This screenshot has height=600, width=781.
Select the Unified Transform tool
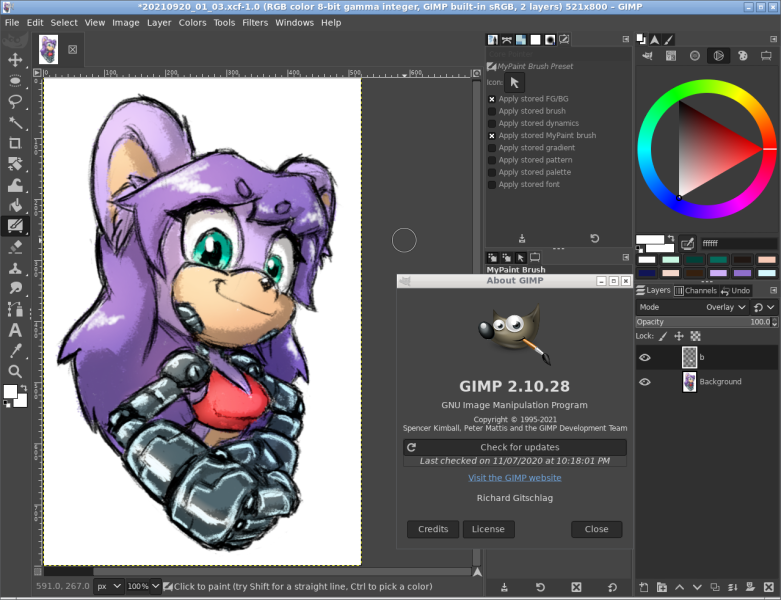(15, 164)
